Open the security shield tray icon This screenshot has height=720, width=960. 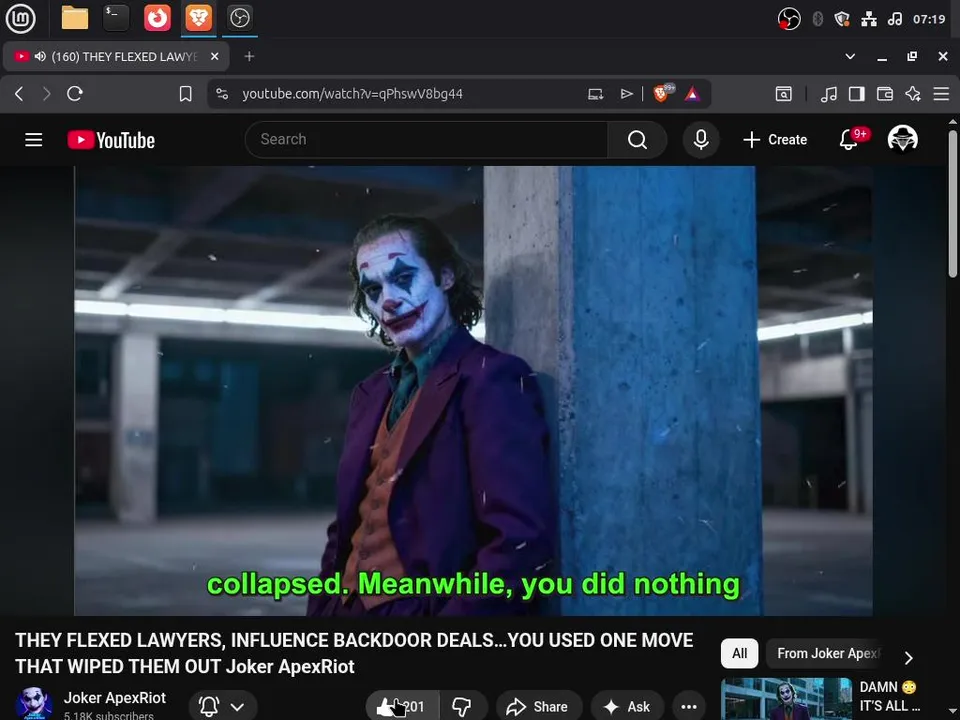coord(842,19)
